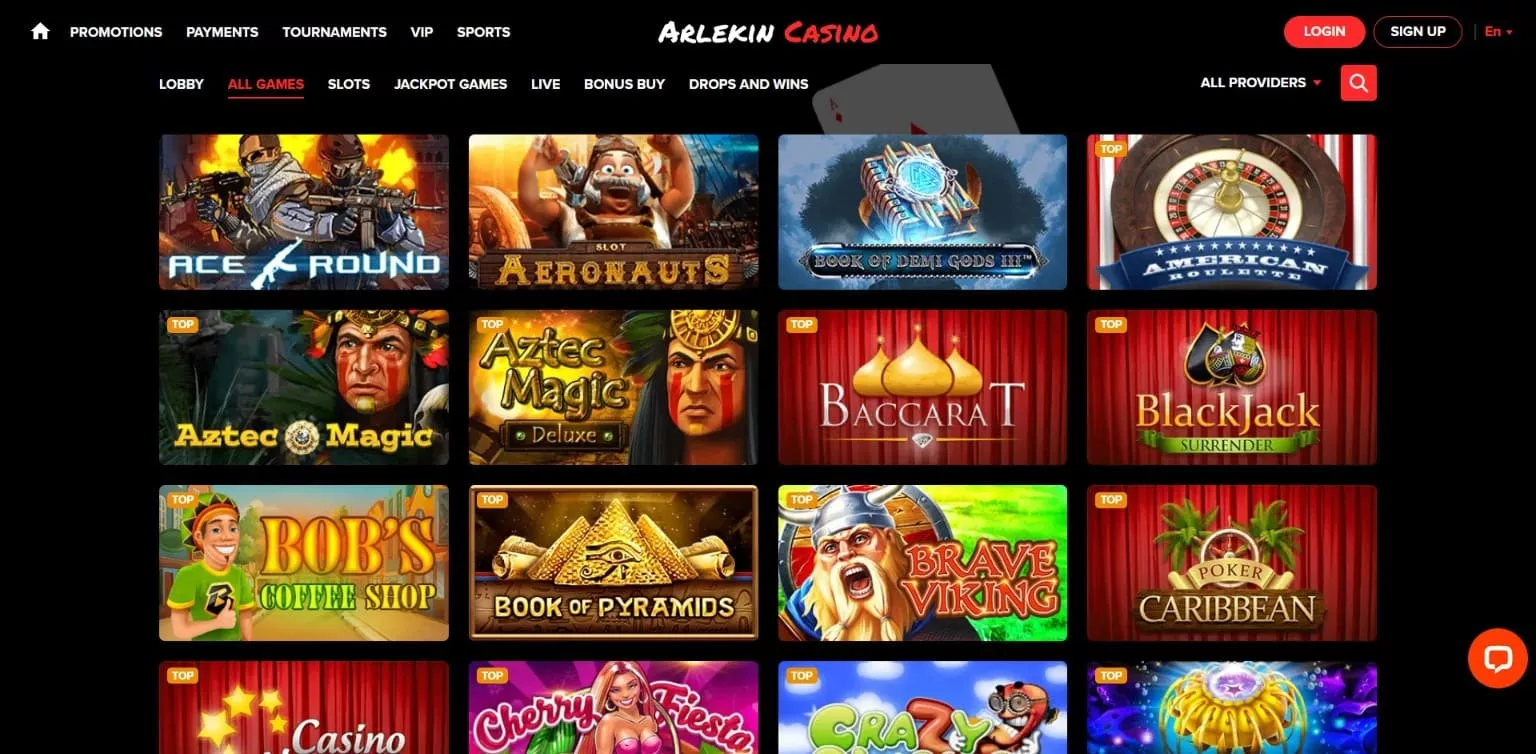Open the En language selector
The width and height of the screenshot is (1536, 754).
point(1498,31)
